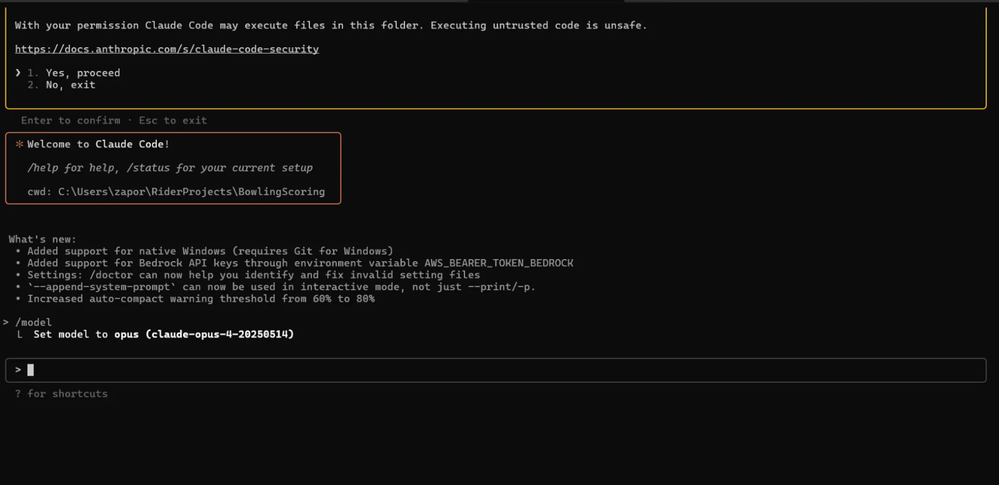Click the 'What's new:' heading
Screen dimensions: 999x485
point(43,239)
